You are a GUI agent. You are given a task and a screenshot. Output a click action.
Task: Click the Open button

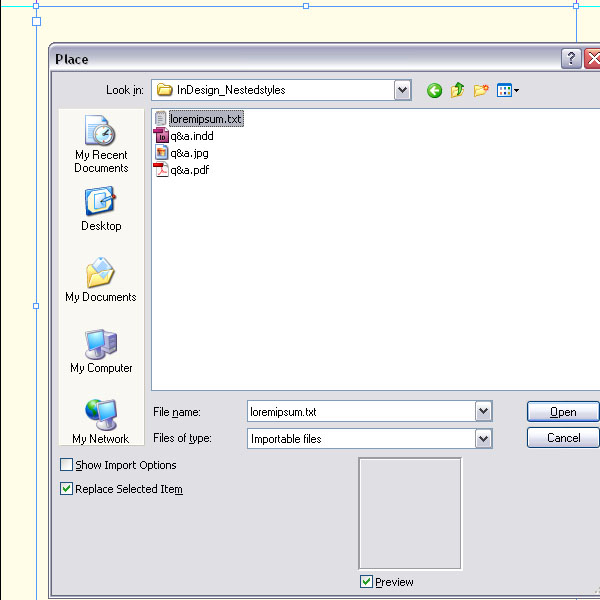563,412
